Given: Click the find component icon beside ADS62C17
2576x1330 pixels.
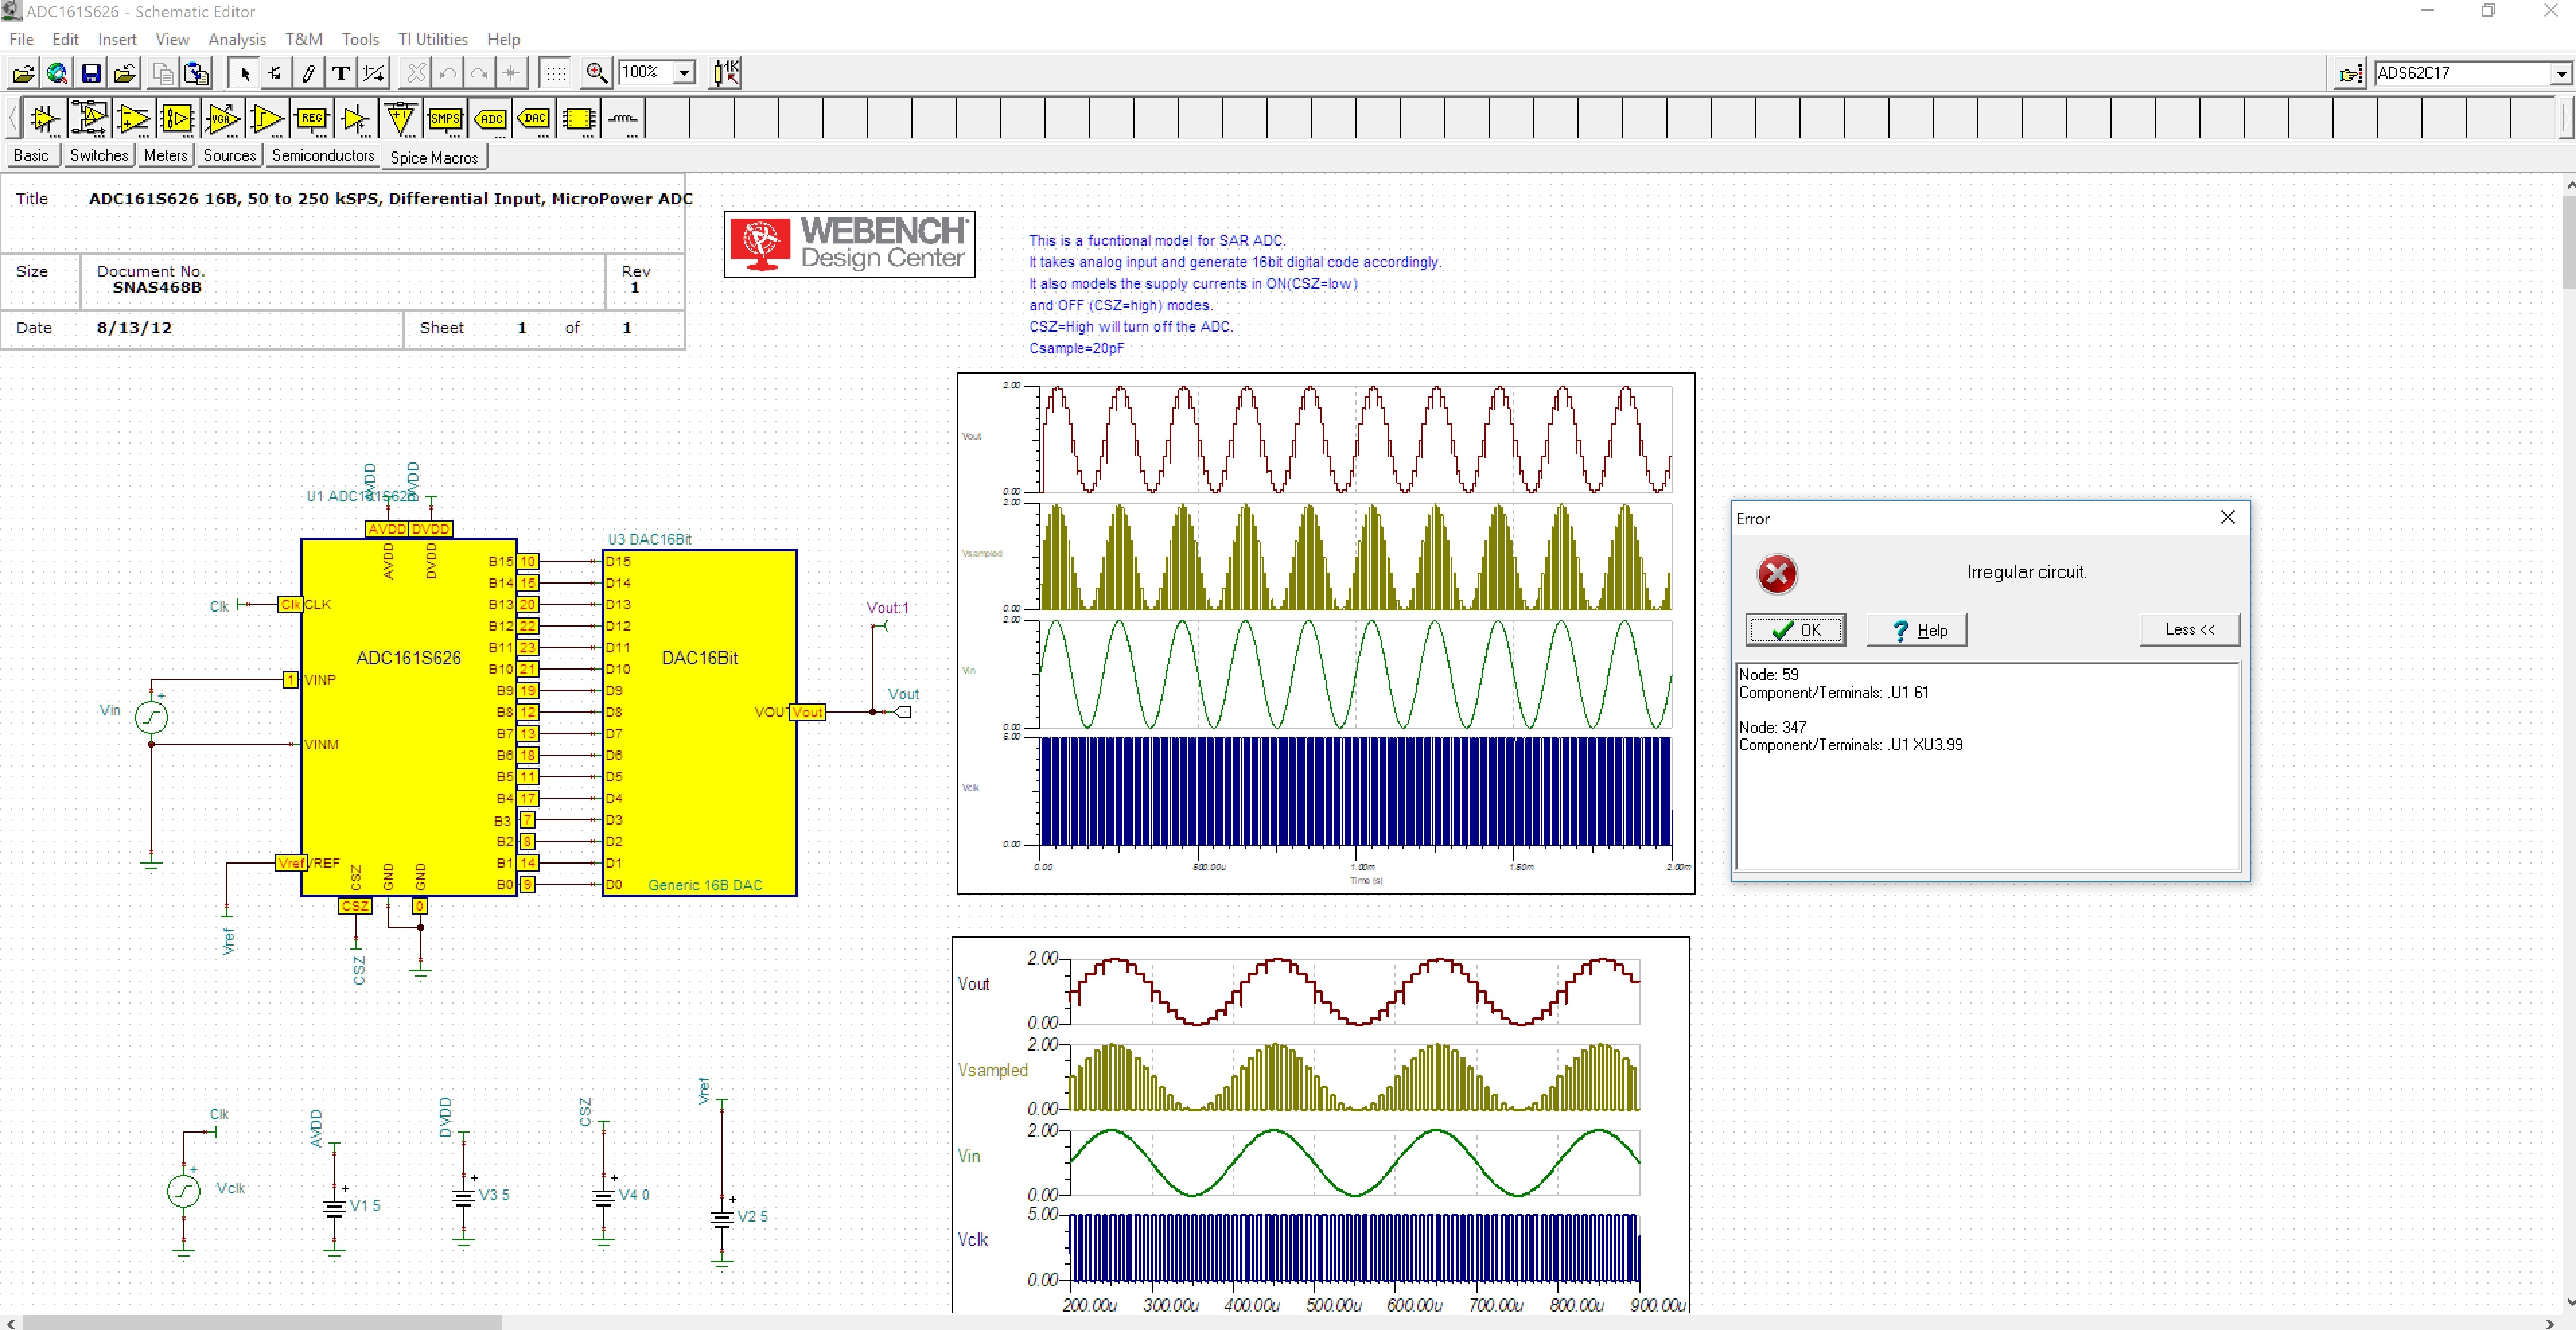Looking at the screenshot, I should pyautogui.click(x=2351, y=74).
